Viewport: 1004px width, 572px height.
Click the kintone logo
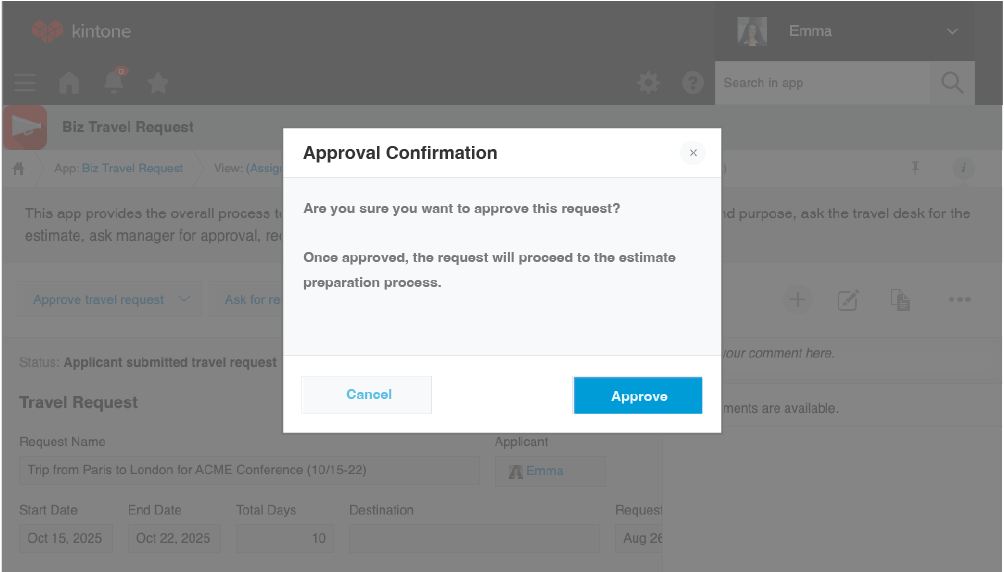click(81, 31)
